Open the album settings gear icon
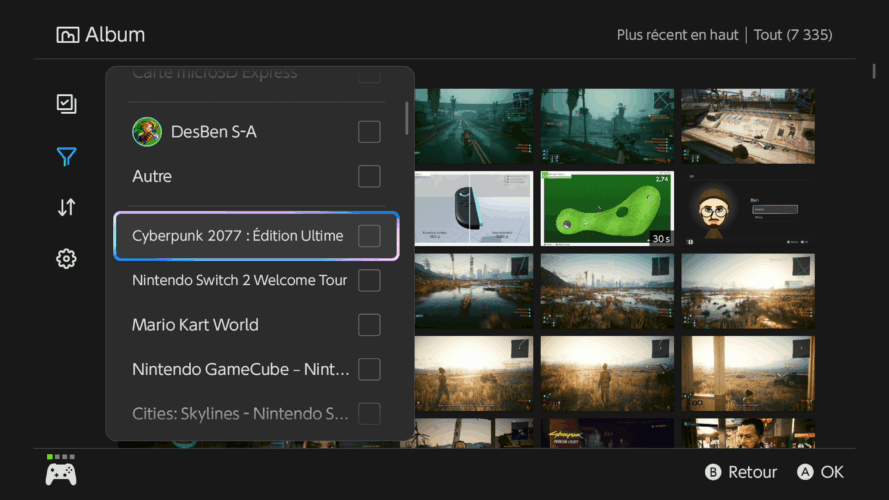 coord(66,259)
